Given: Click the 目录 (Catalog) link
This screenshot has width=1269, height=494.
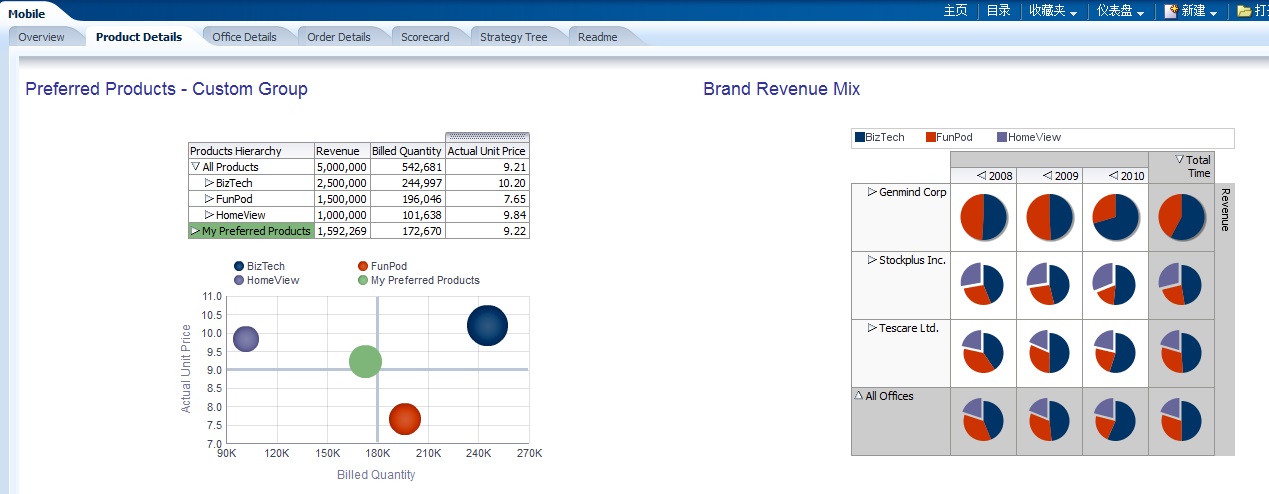Looking at the screenshot, I should click(999, 11).
